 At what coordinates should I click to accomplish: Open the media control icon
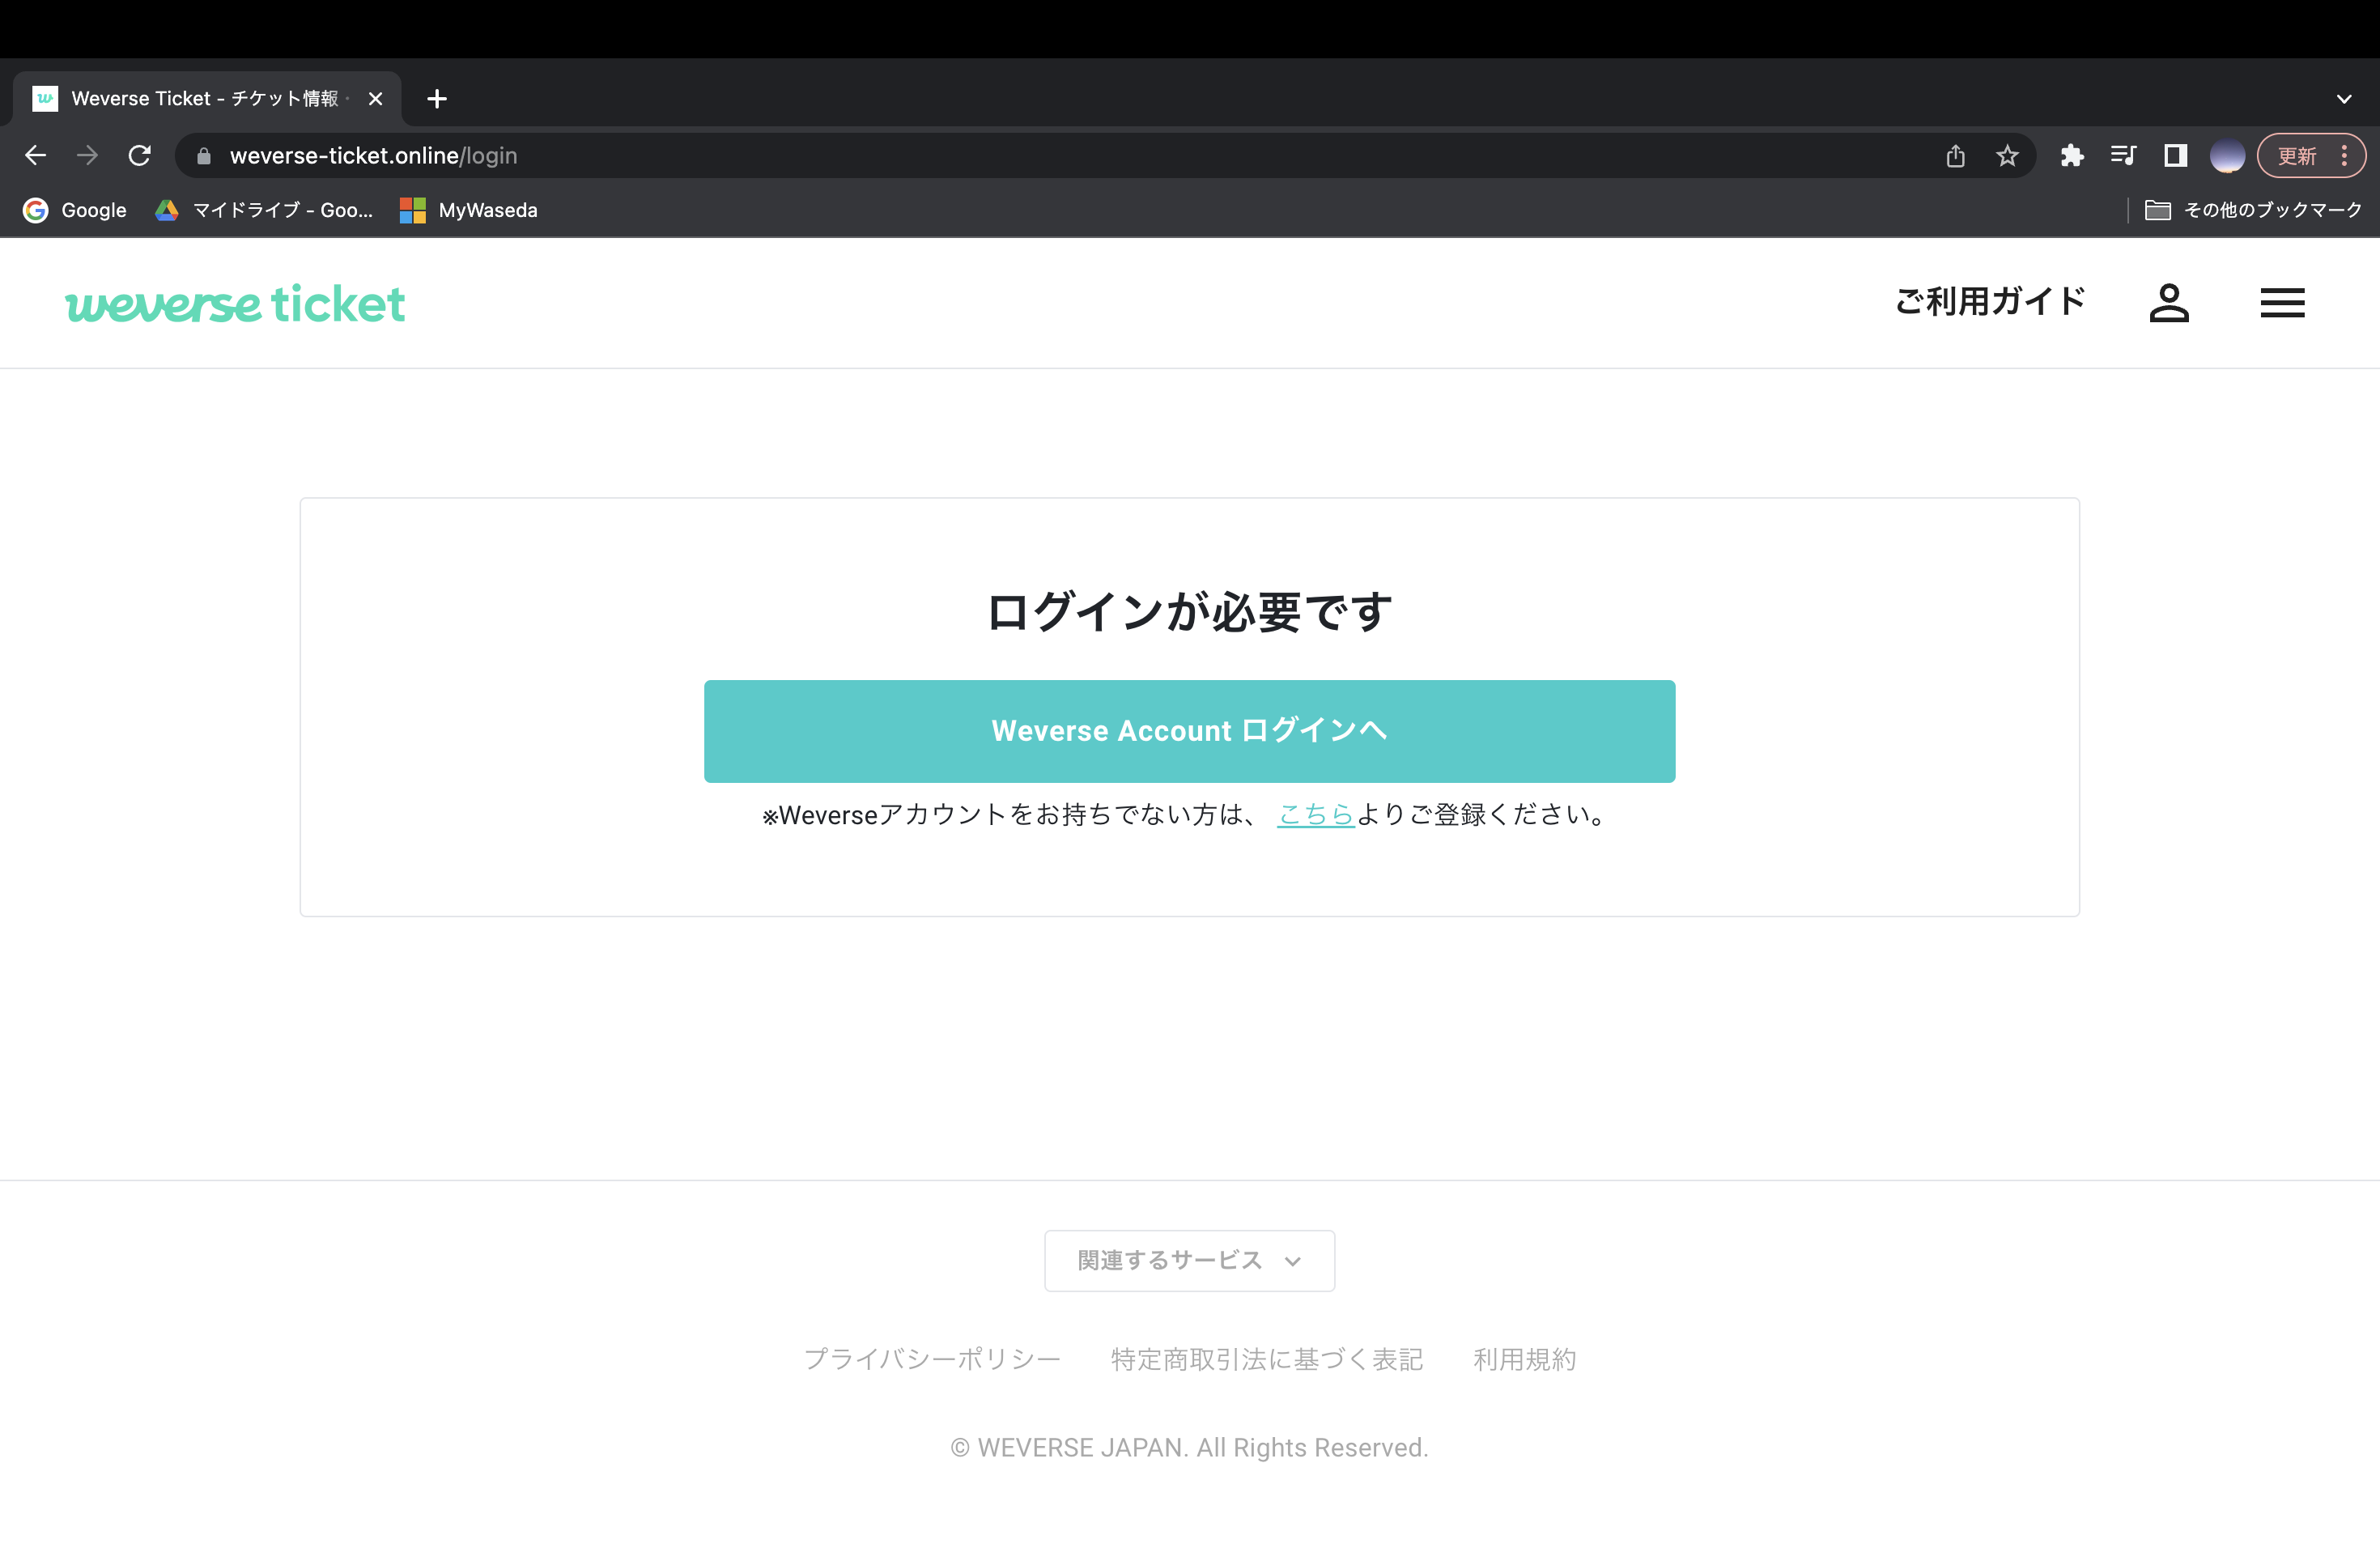pyautogui.click(x=2122, y=156)
